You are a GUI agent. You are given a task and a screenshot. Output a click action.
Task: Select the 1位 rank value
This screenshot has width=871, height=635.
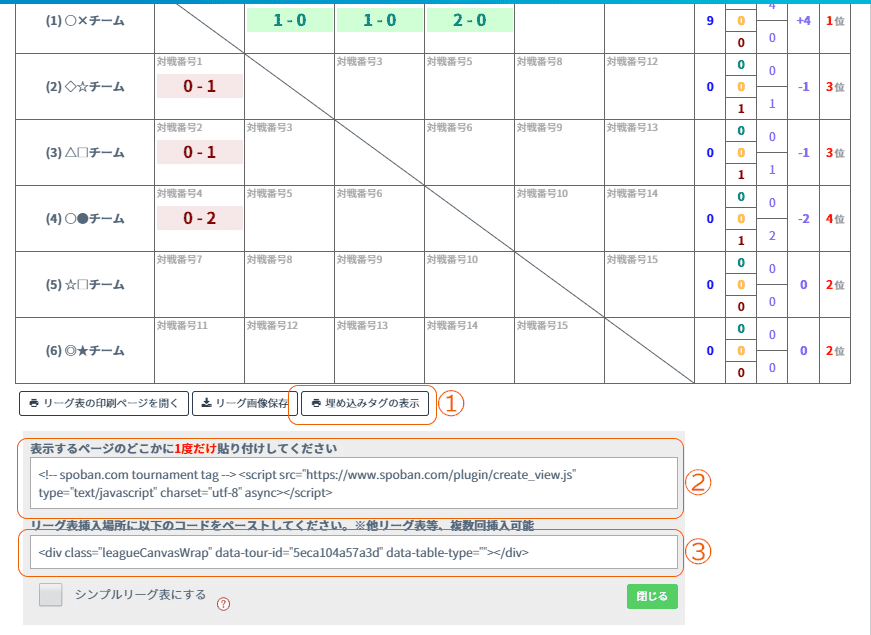(835, 21)
